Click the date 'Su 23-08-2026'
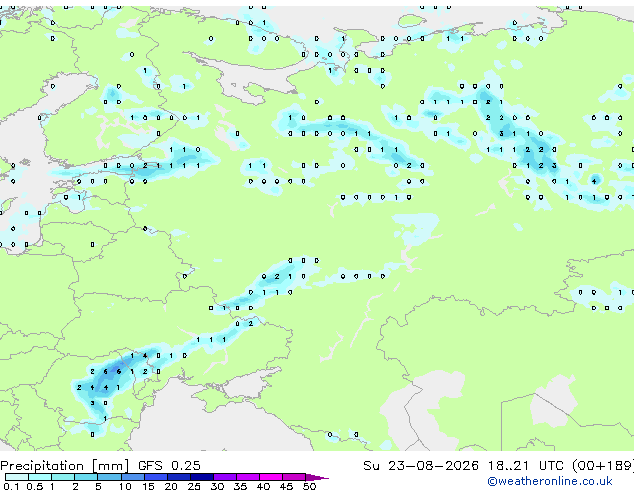 pyautogui.click(x=421, y=465)
